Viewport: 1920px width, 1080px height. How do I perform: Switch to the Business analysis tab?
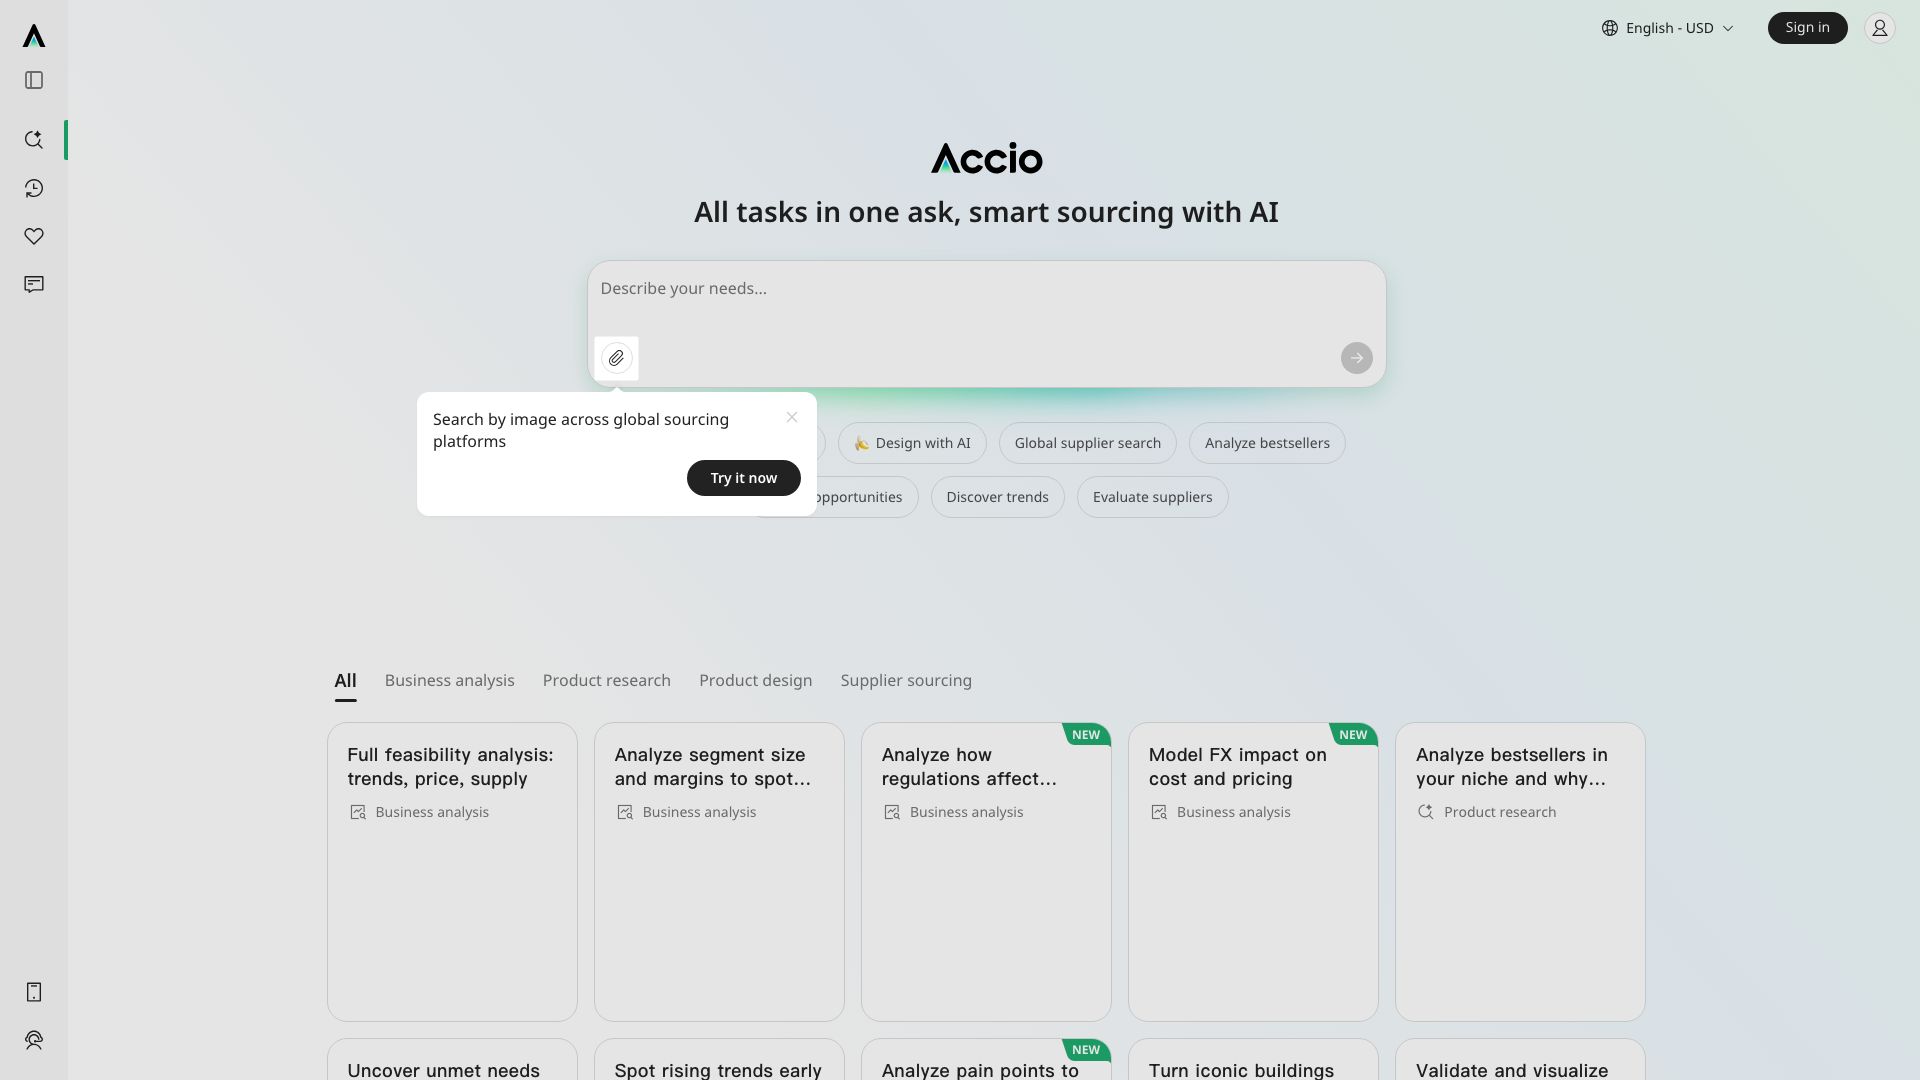point(449,680)
